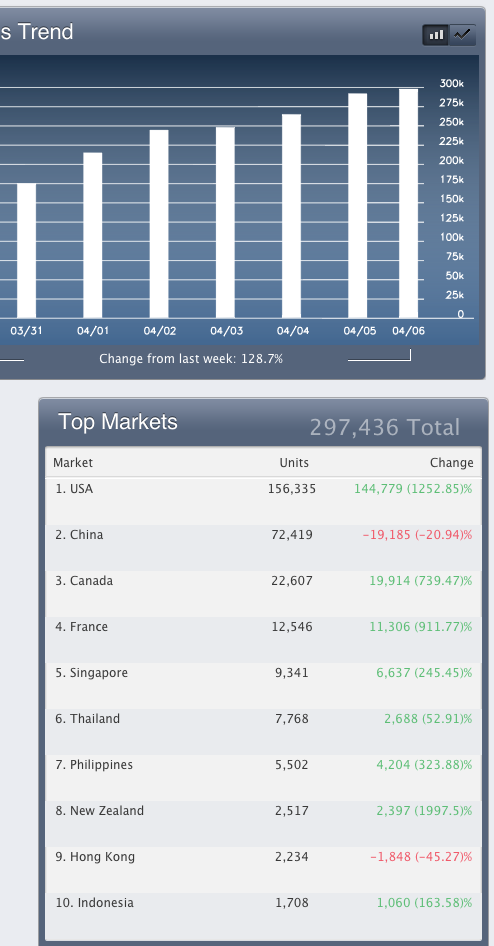Click the 04/01 bar in trend chart
This screenshot has height=946, width=494.
pos(93,235)
